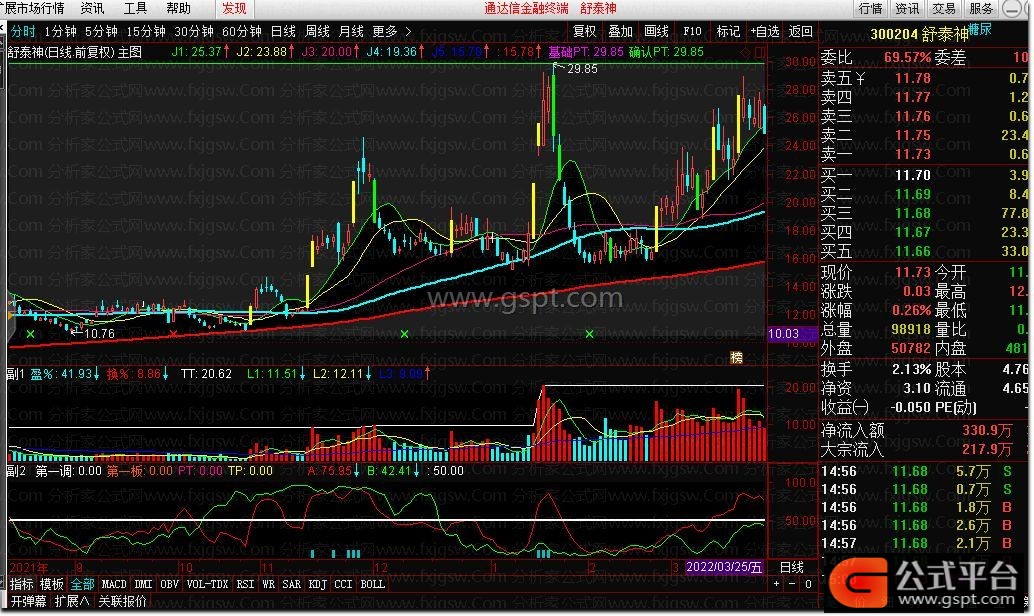
Task: Select the 5分钟 period
Action: click(x=101, y=31)
